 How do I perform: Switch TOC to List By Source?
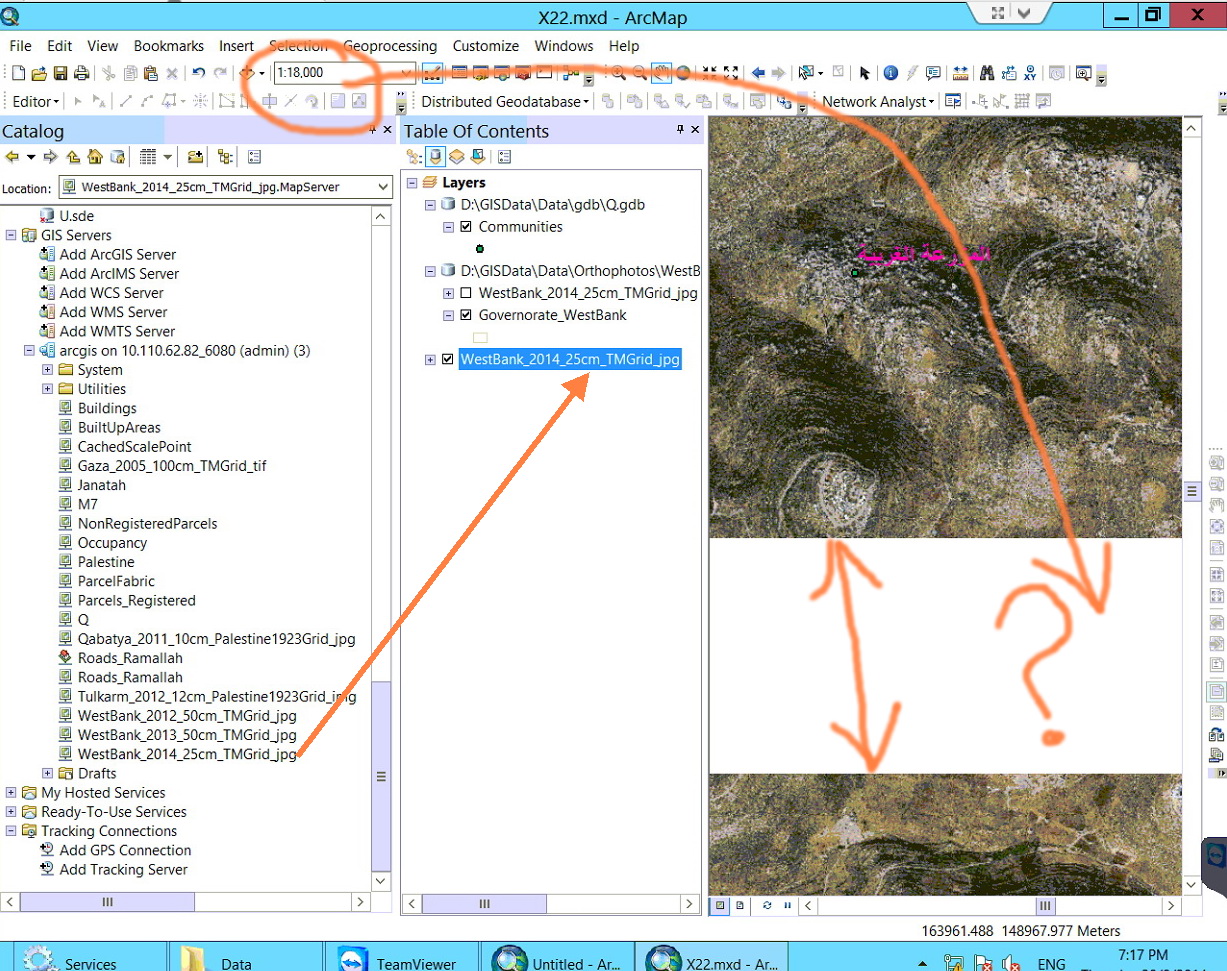pos(435,157)
